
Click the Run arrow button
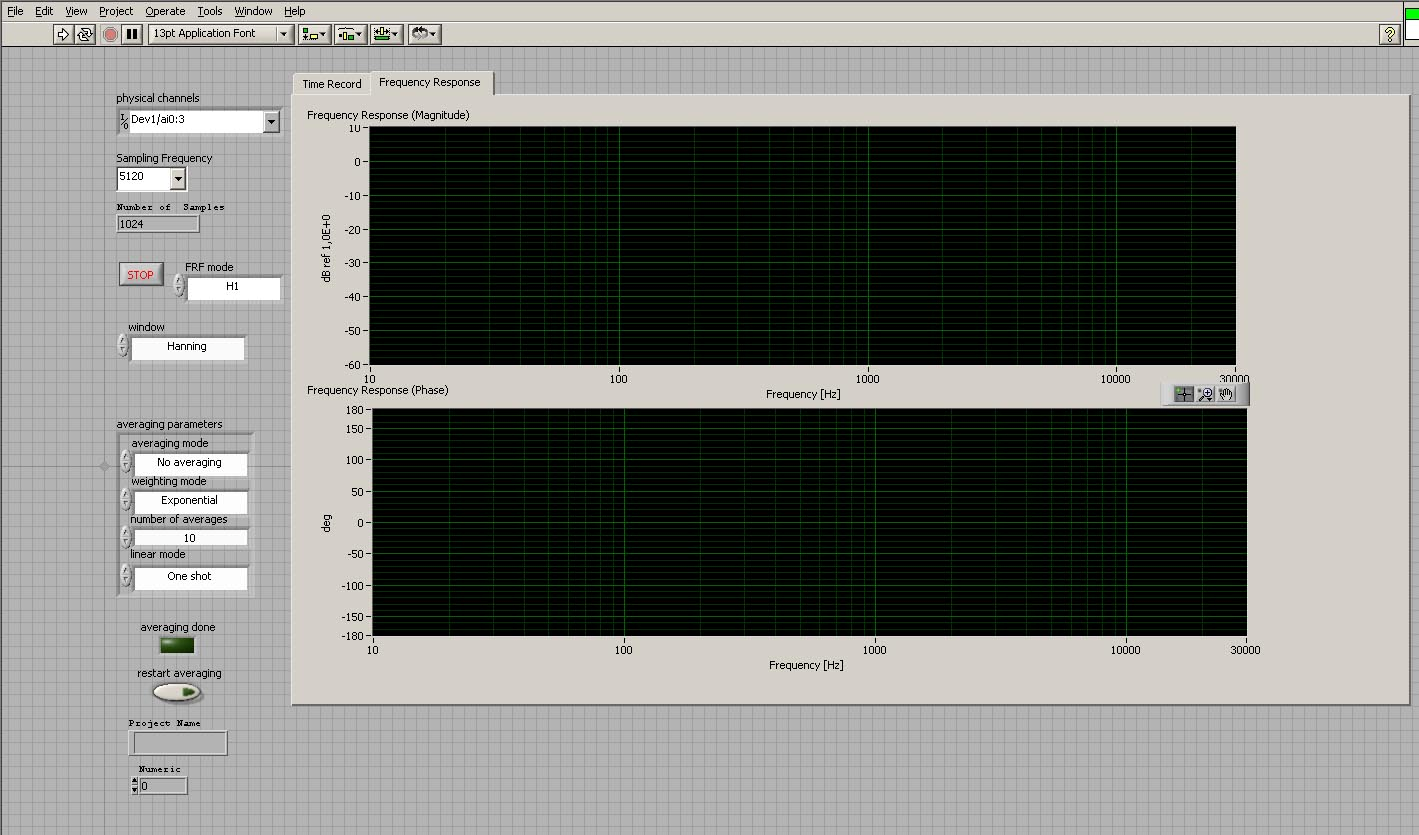[x=63, y=34]
